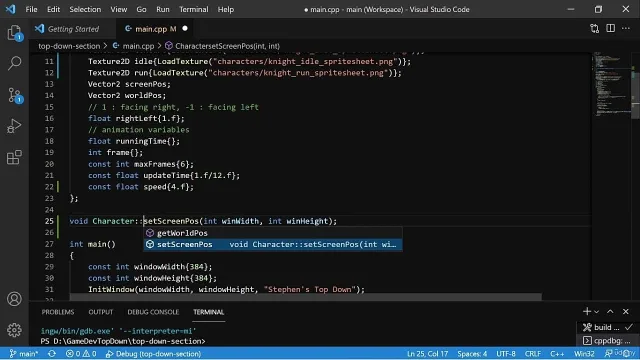Open the Extensions view icon
This screenshot has width=640, height=360.
[14, 157]
